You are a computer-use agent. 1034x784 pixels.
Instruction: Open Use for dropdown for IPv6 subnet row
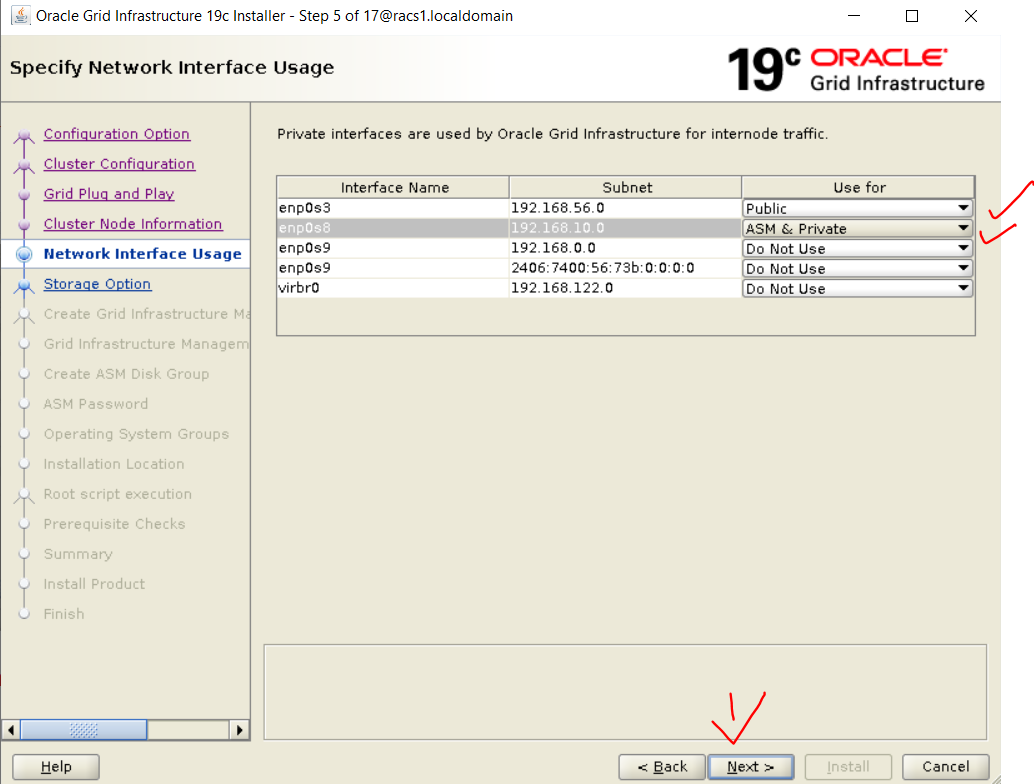[x=857, y=268]
